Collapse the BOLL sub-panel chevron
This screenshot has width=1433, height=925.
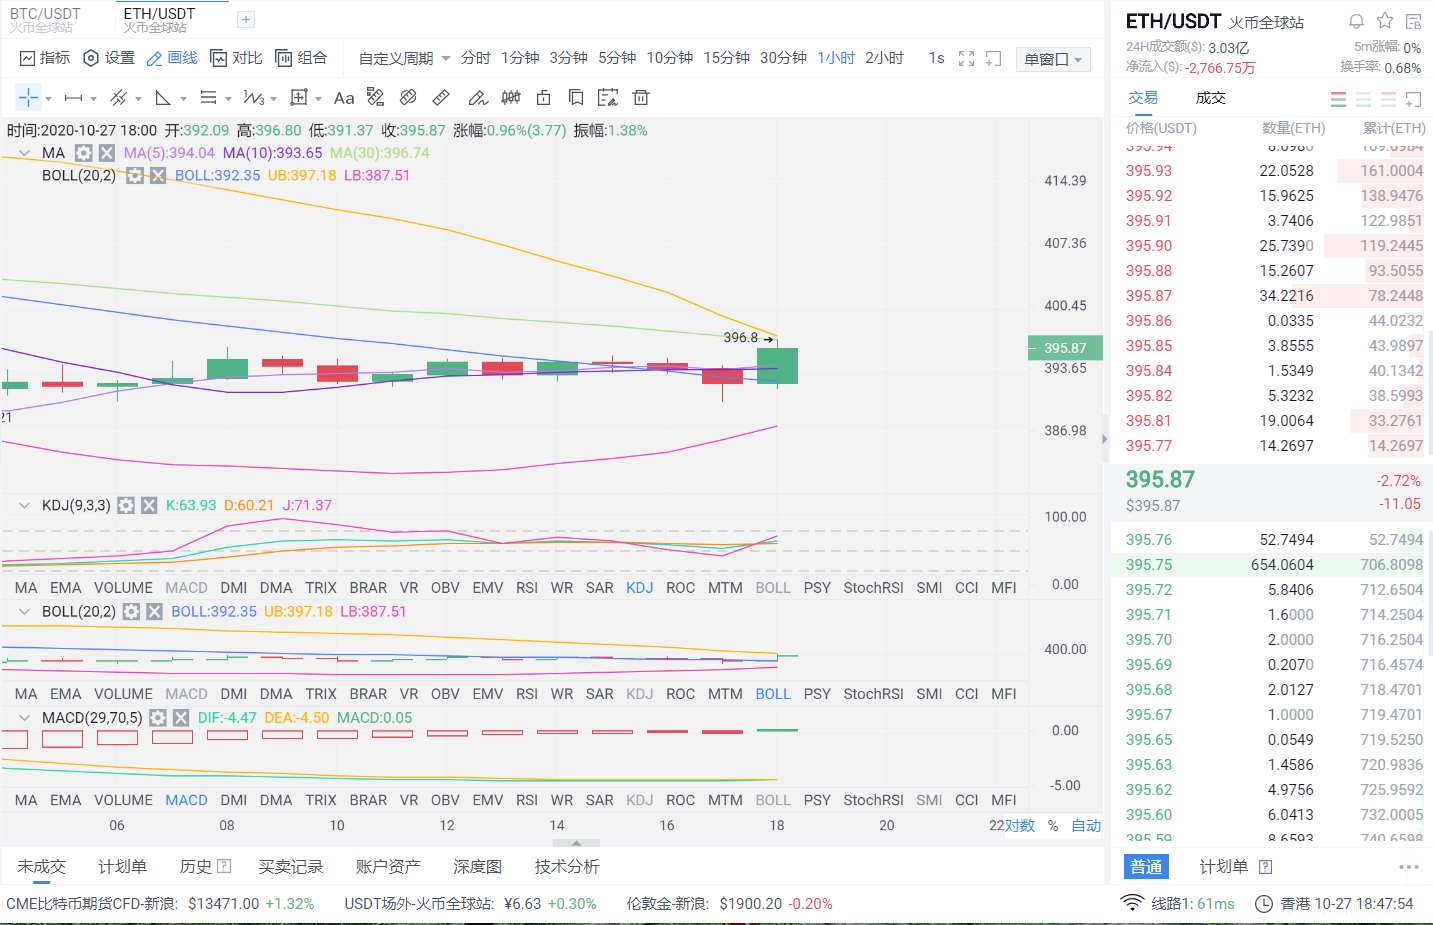[24, 611]
